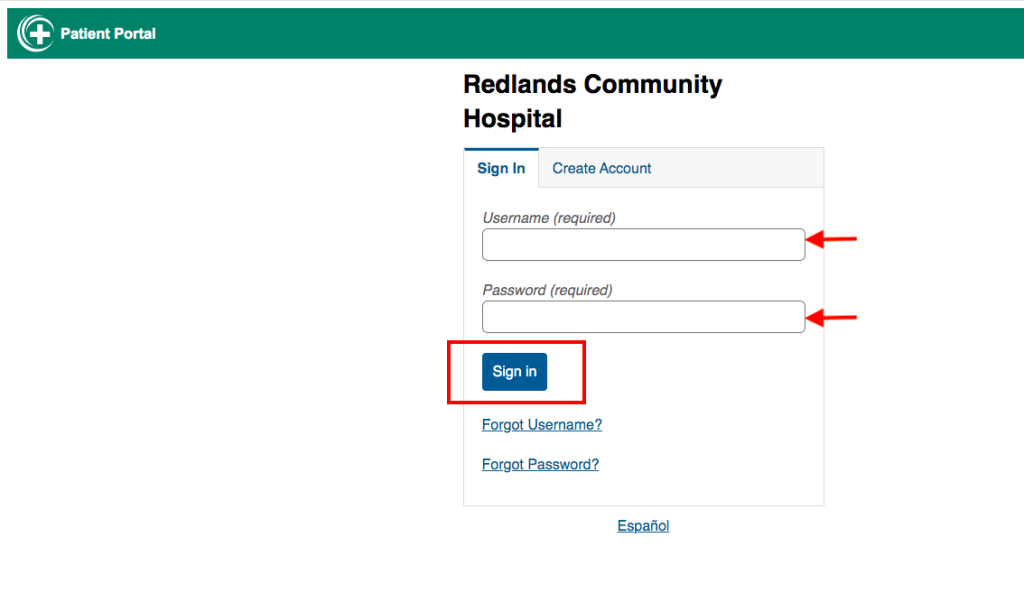
Task: Click the Redlands Community Hospital heading
Action: pyautogui.click(x=592, y=101)
